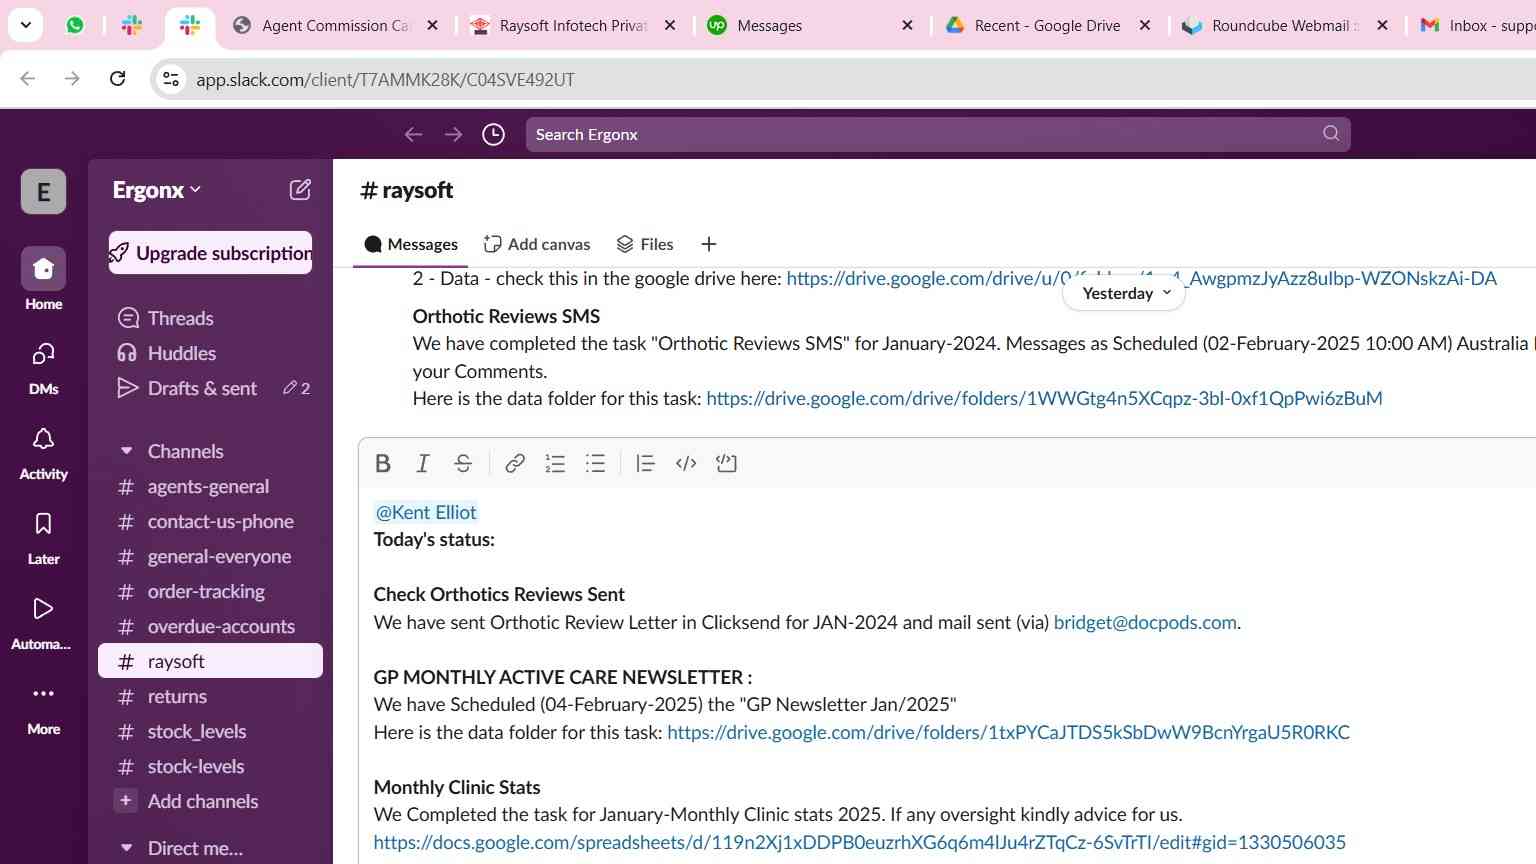Click the Search Ergonx field
The width and height of the screenshot is (1536, 864).
coord(938,134)
